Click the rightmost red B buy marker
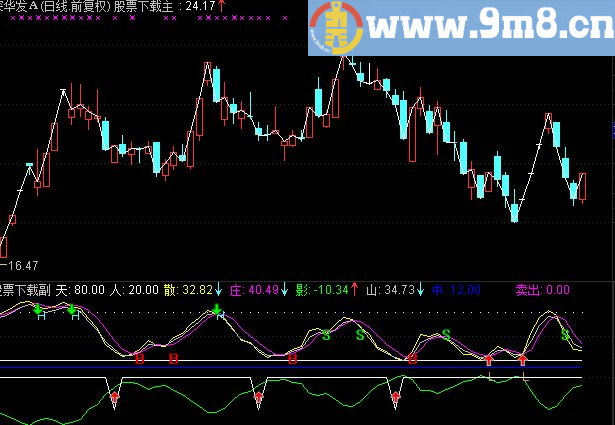The image size is (615, 425). pos(412,359)
